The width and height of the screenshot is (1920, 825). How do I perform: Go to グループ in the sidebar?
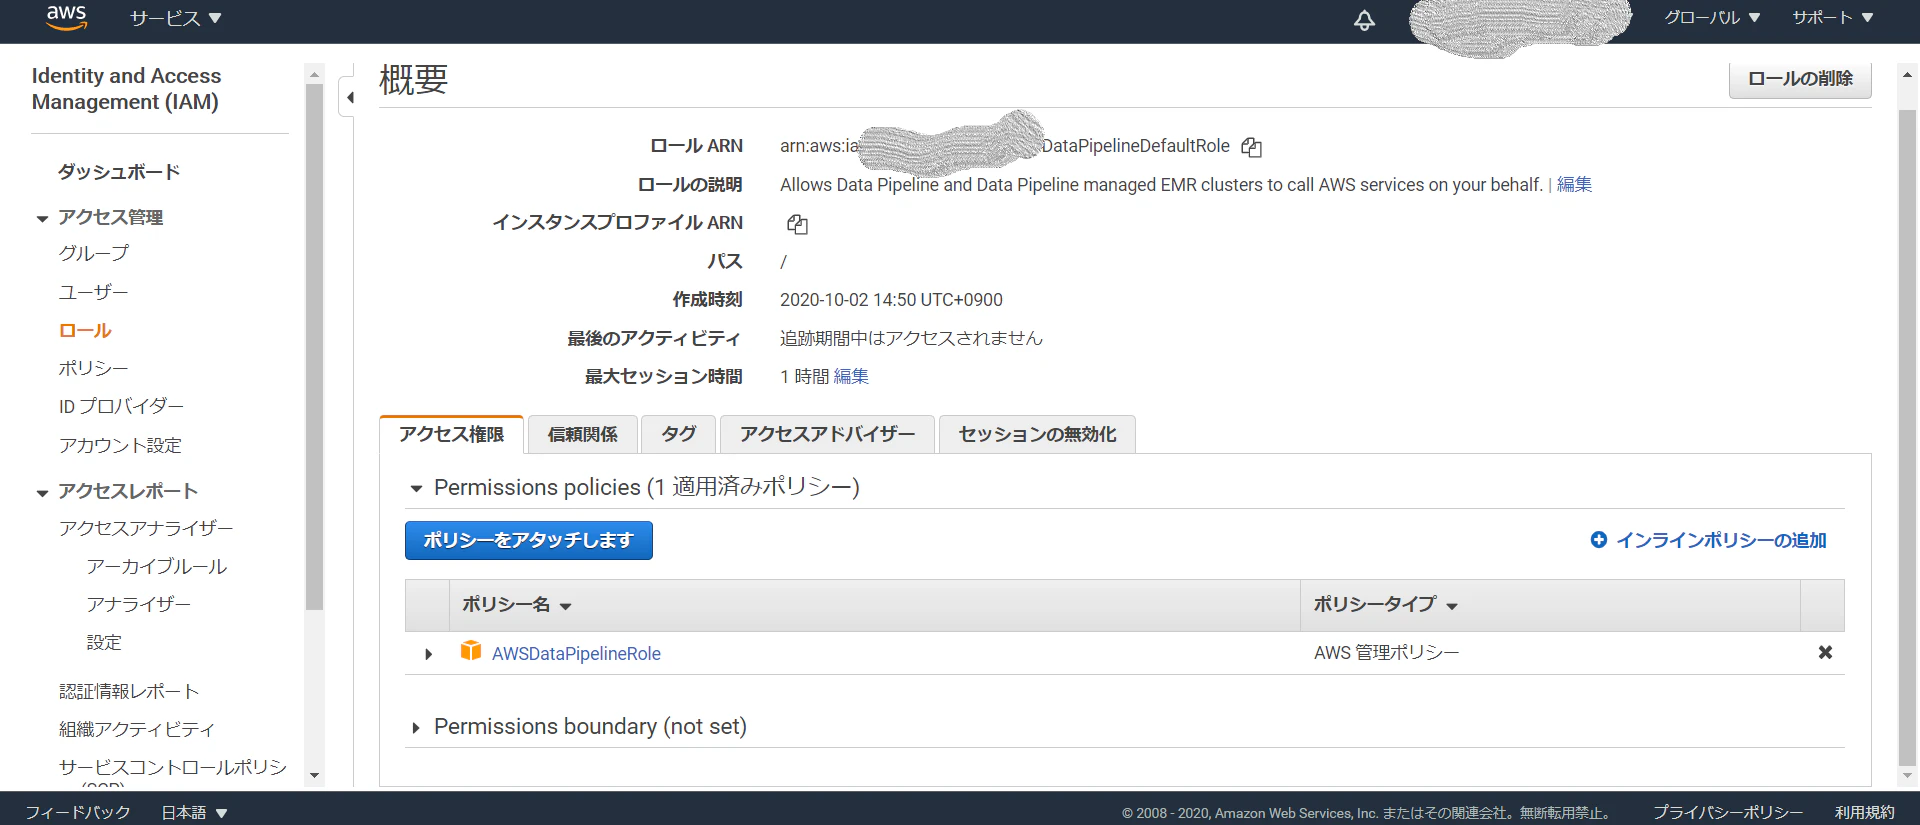tap(94, 253)
